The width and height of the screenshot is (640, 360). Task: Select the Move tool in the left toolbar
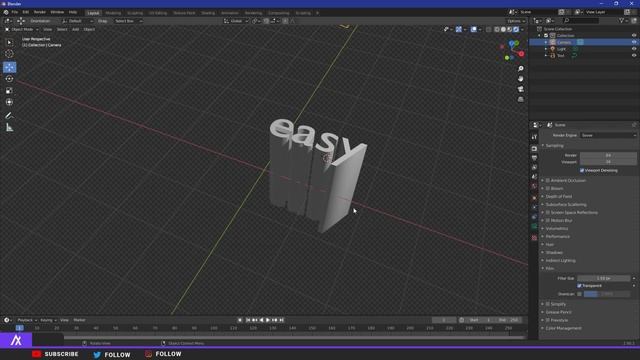9,67
